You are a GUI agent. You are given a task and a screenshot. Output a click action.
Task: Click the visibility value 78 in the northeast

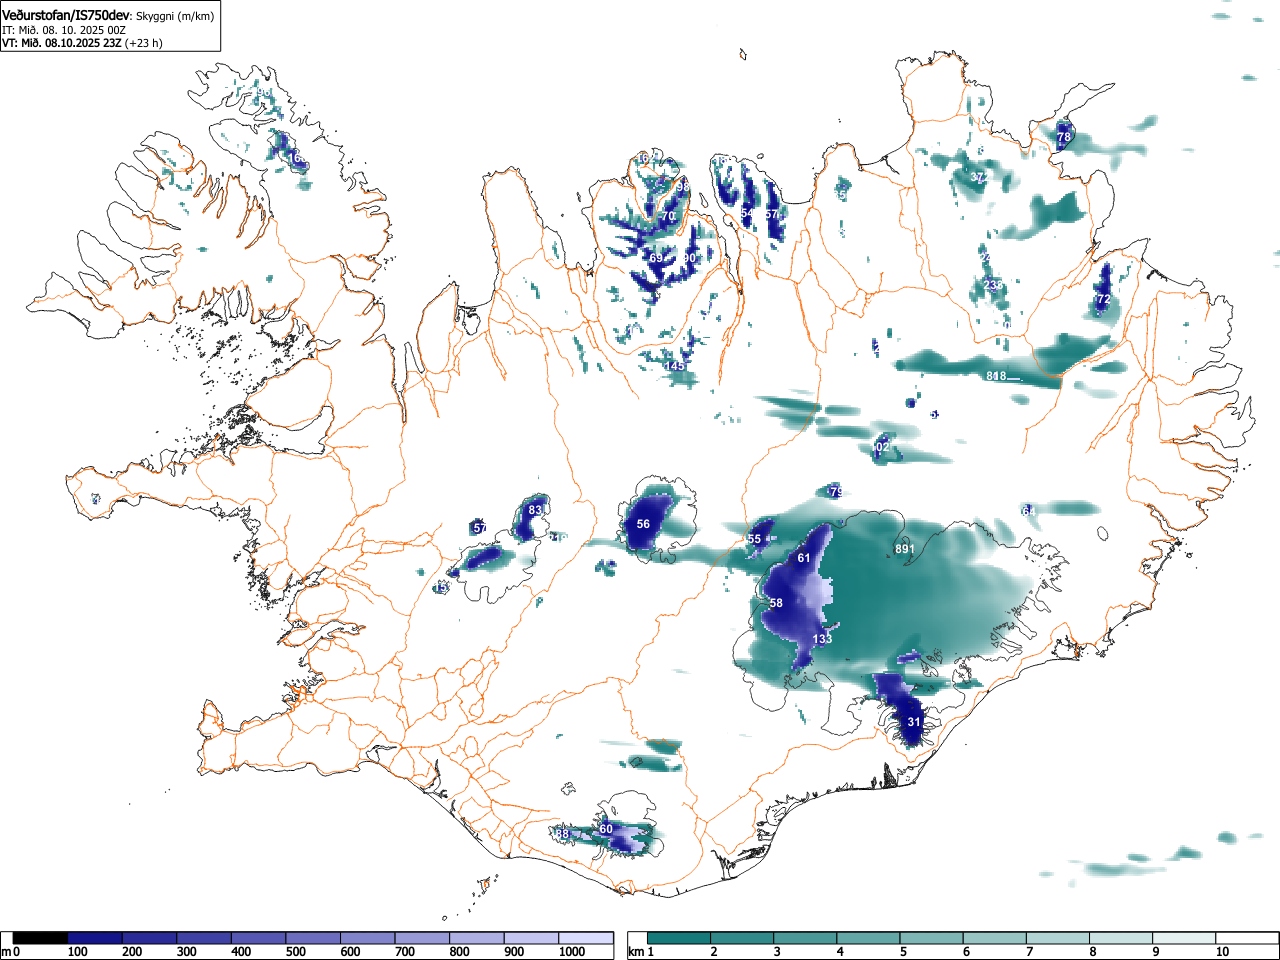[1064, 137]
